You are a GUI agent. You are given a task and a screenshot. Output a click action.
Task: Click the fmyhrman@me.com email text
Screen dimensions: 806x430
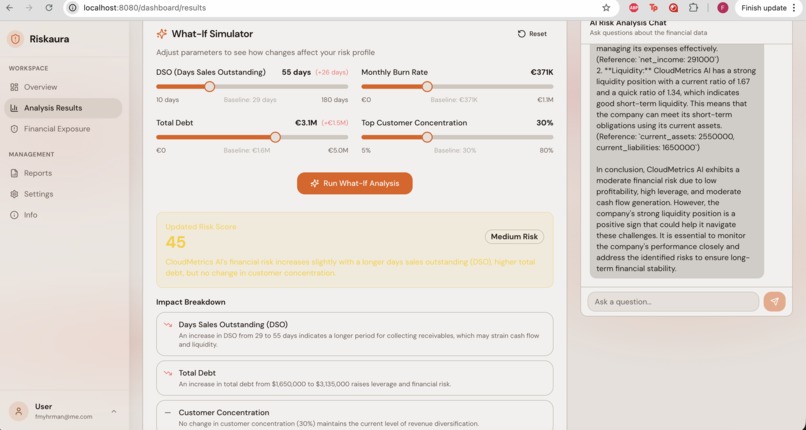pyautogui.click(x=64, y=417)
